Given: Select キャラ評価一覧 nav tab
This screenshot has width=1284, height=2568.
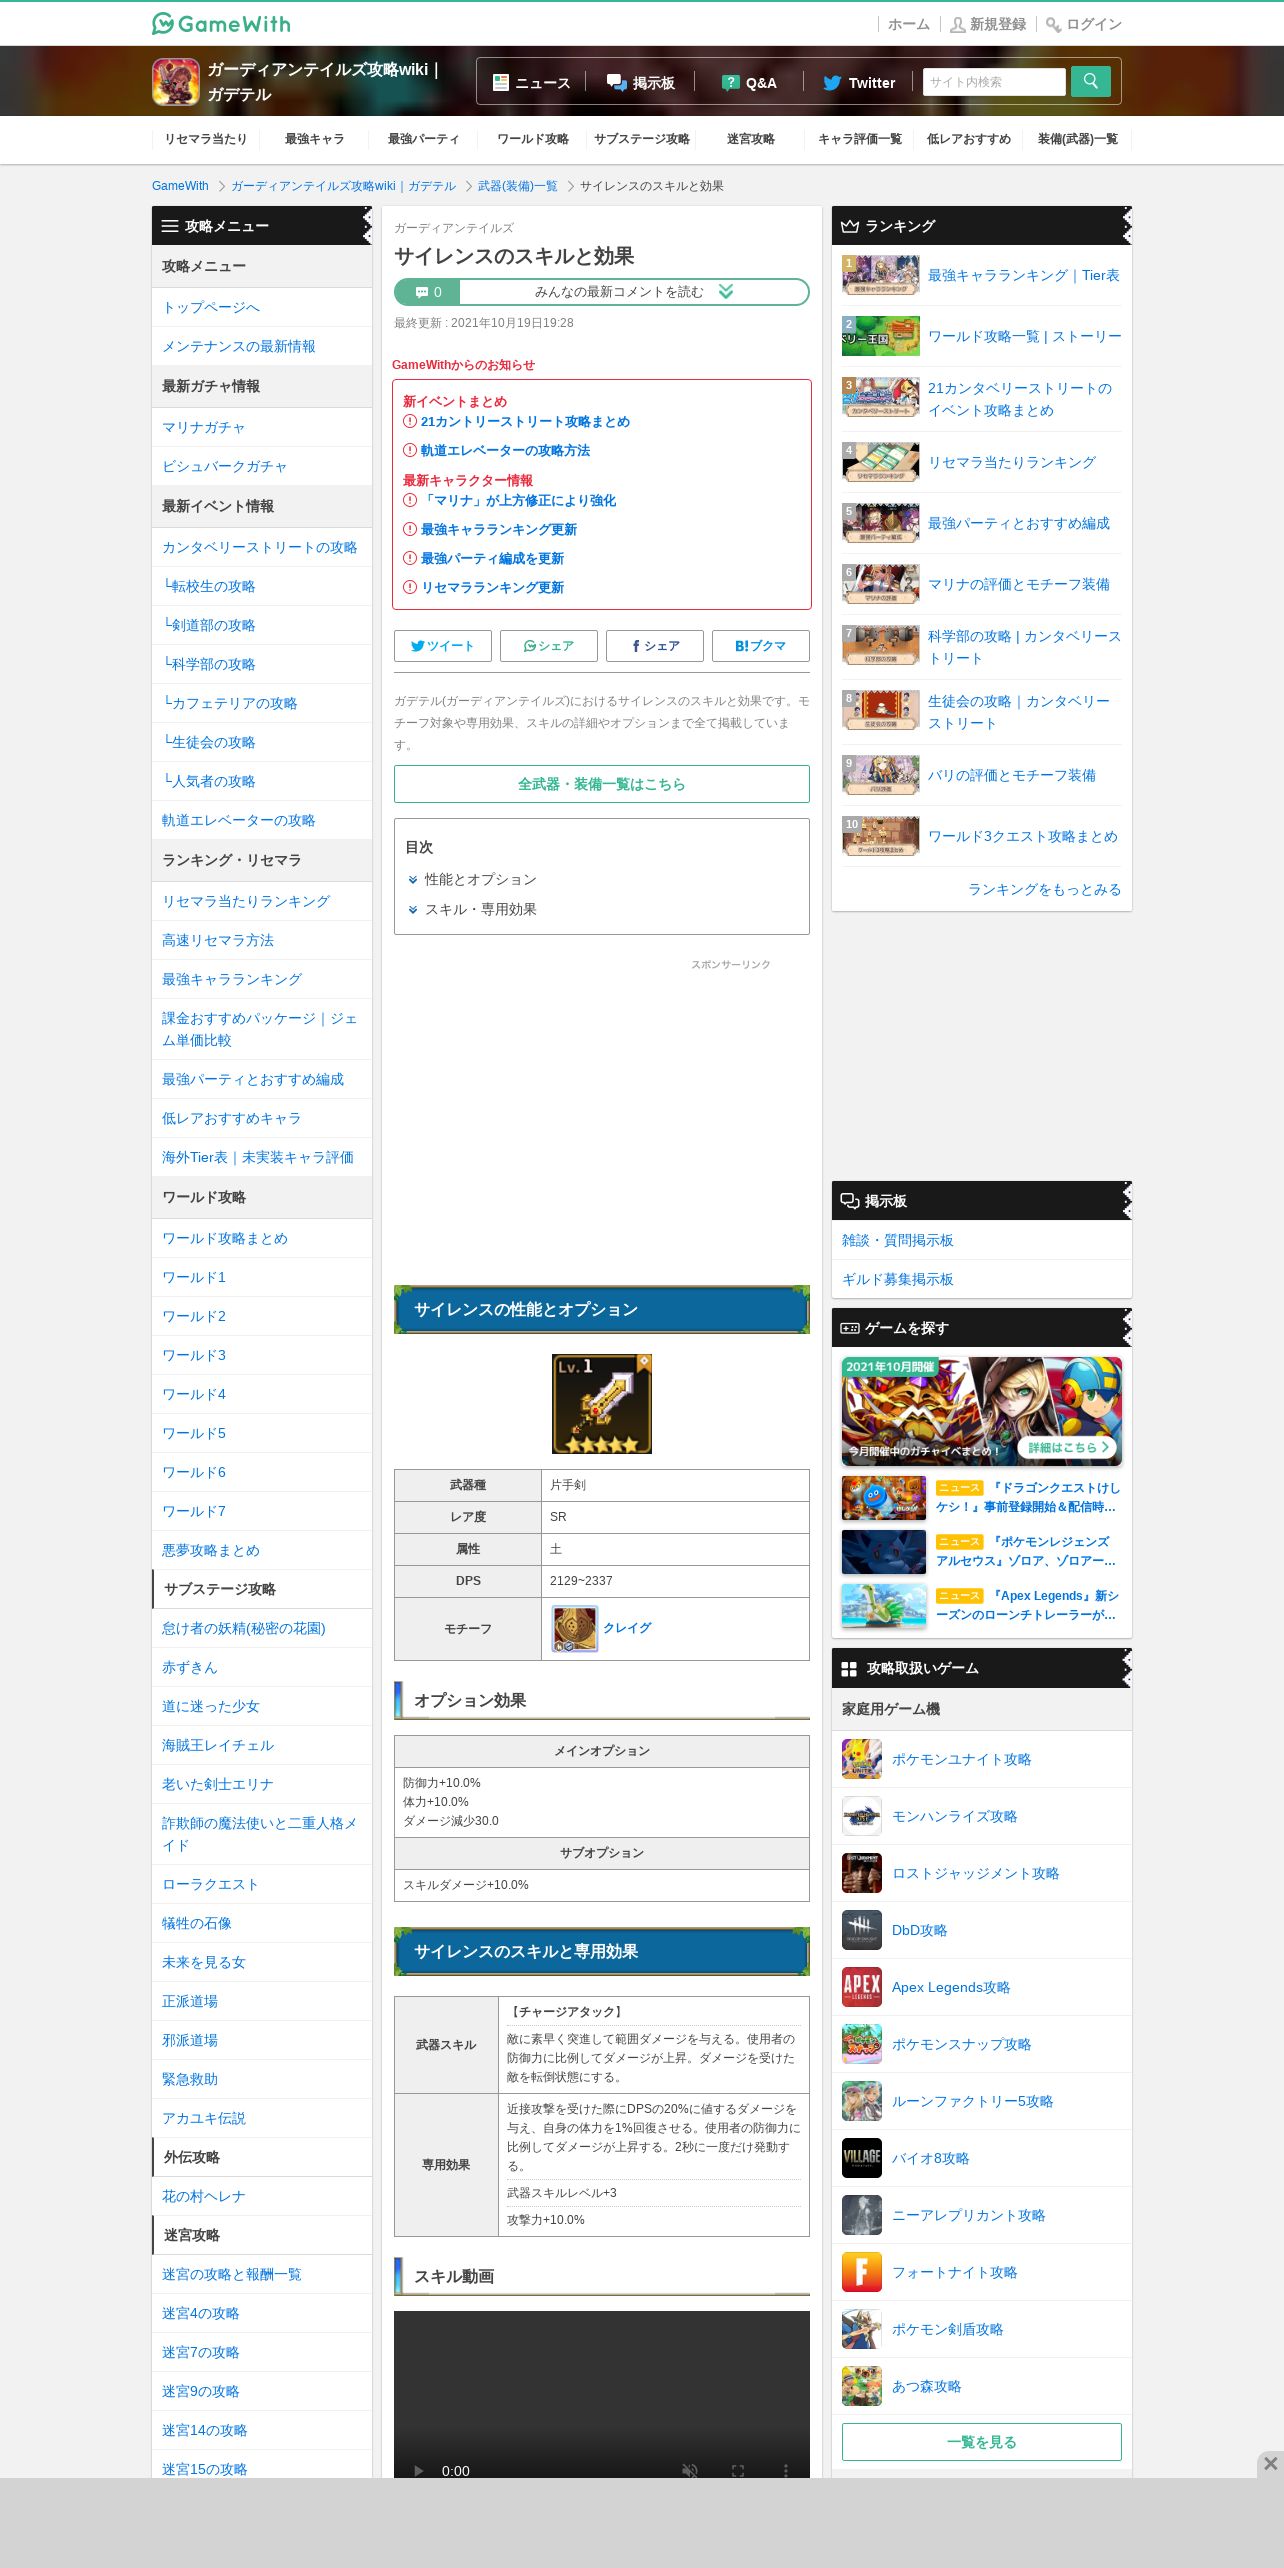Looking at the screenshot, I should coord(860,139).
